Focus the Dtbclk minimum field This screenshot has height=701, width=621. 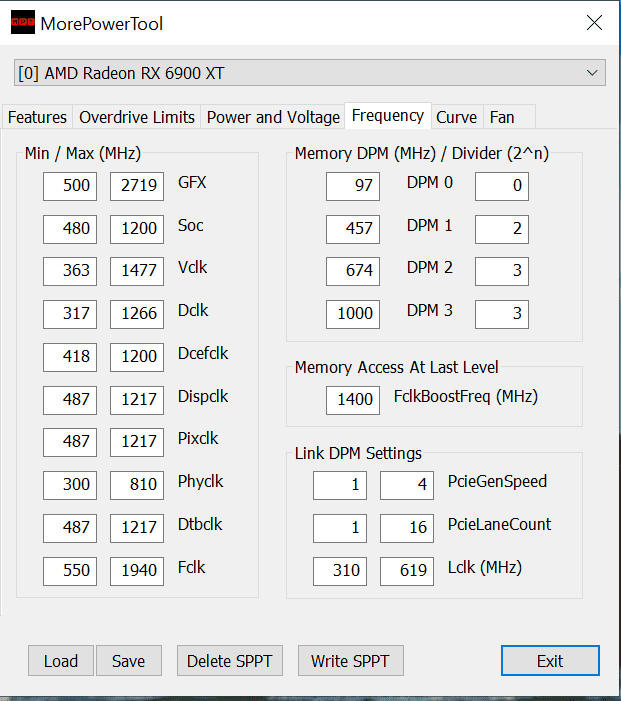coord(70,528)
